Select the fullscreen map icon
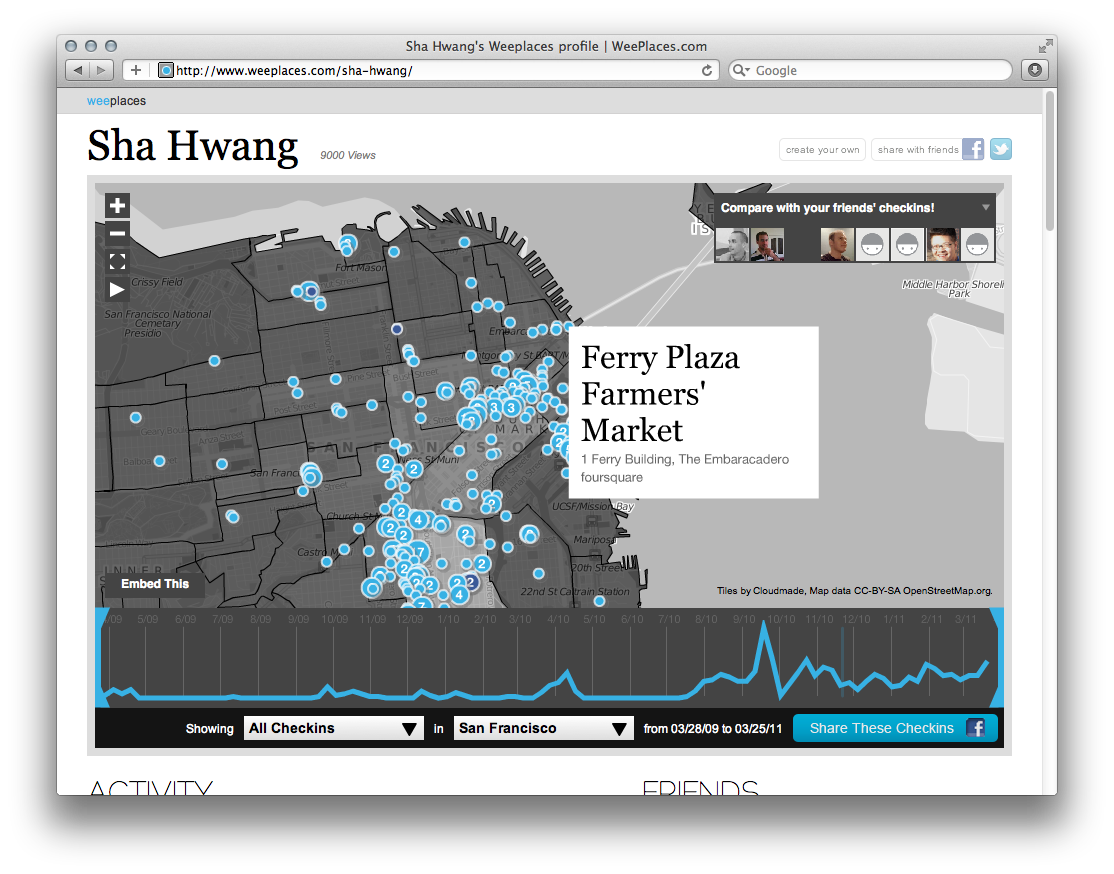The height and width of the screenshot is (874, 1114). pyautogui.click(x=117, y=261)
